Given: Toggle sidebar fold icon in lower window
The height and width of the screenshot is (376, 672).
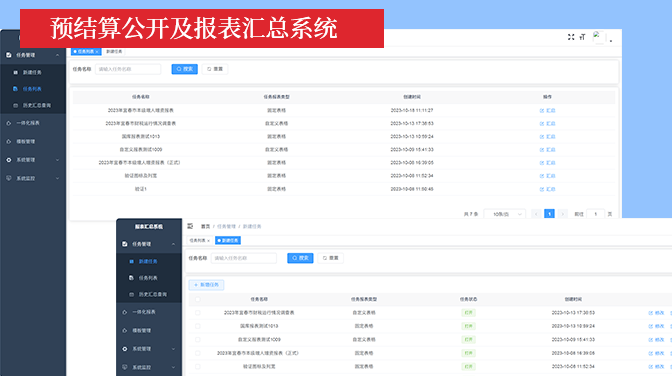Looking at the screenshot, I should pos(190,226).
